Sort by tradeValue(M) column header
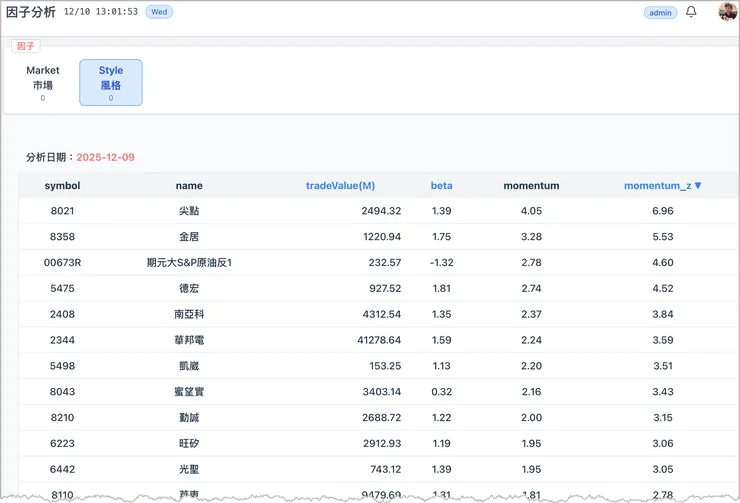The width and height of the screenshot is (740, 503). pyautogui.click(x=340, y=185)
